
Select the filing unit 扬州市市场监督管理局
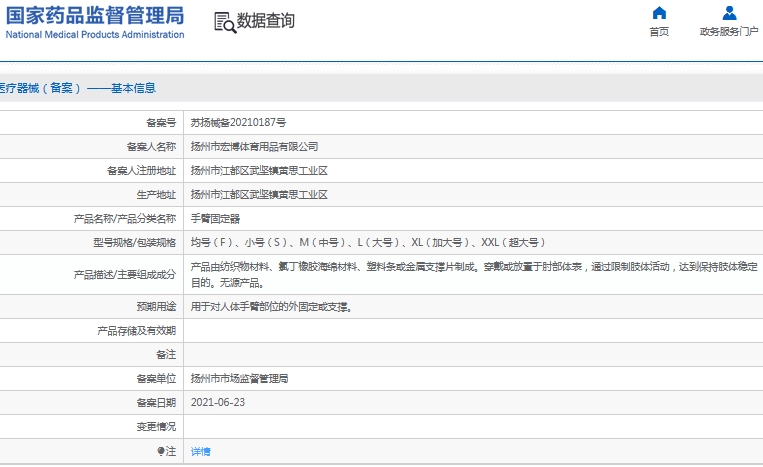pyautogui.click(x=239, y=378)
